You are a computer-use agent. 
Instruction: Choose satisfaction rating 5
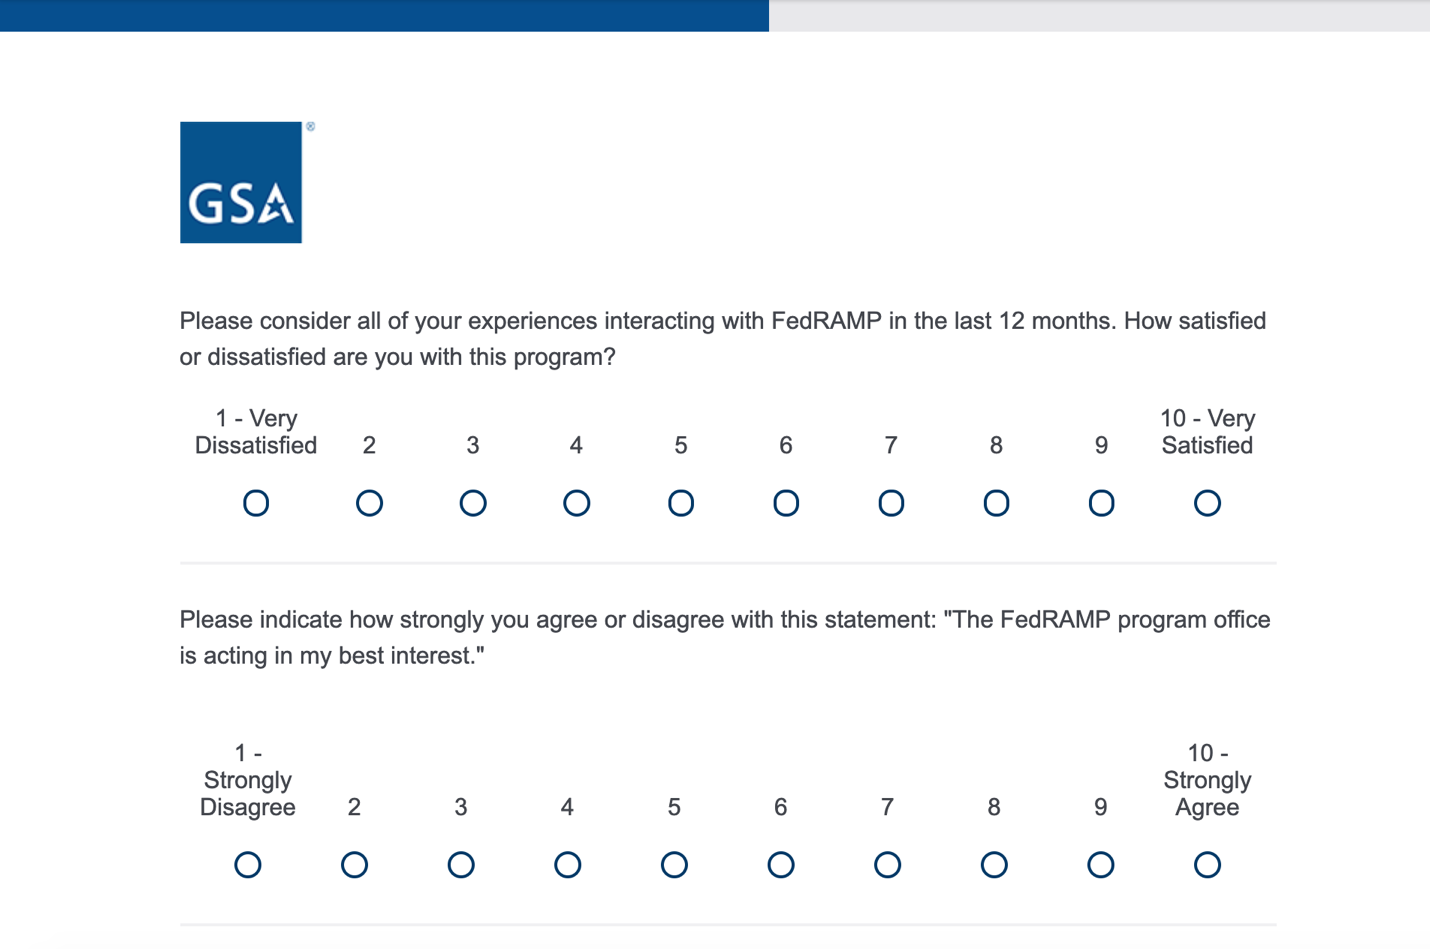(x=681, y=503)
